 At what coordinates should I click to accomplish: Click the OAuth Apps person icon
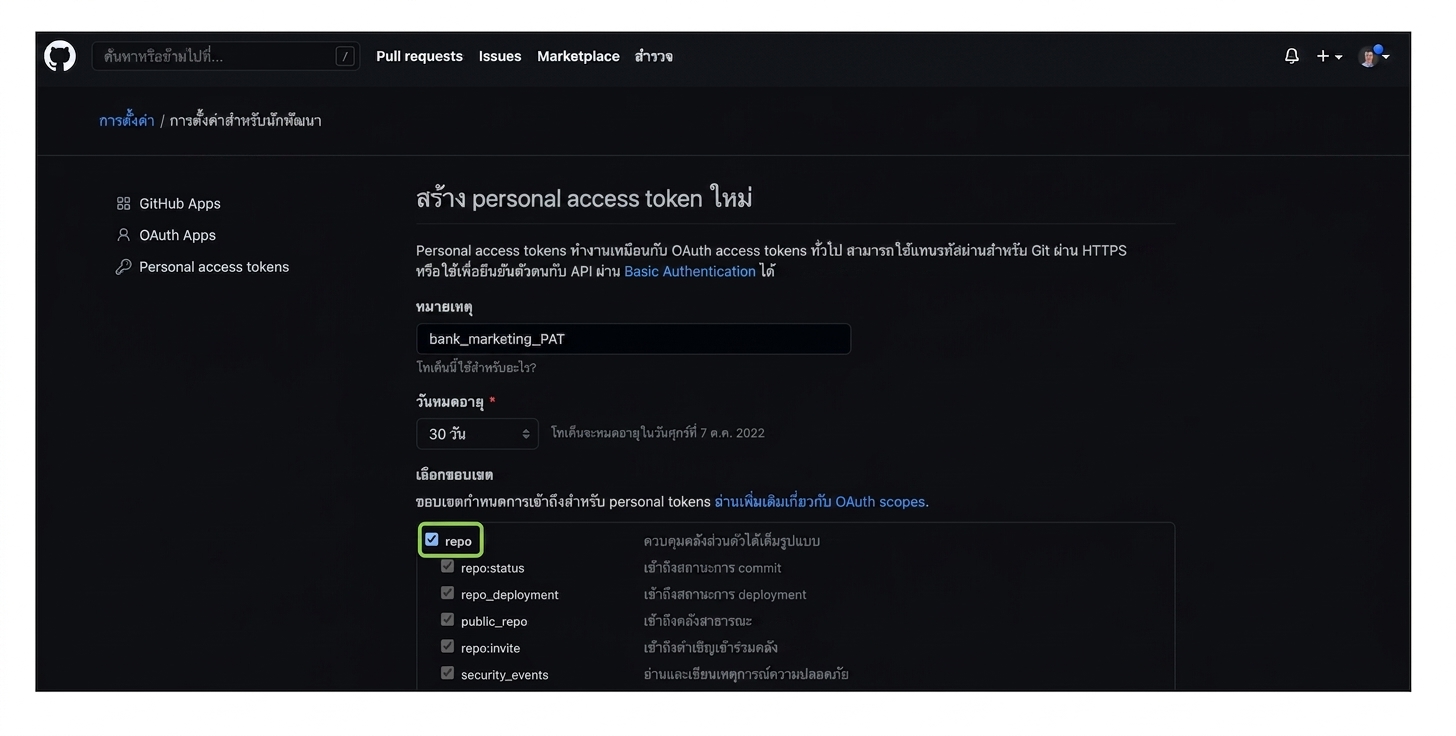124,235
